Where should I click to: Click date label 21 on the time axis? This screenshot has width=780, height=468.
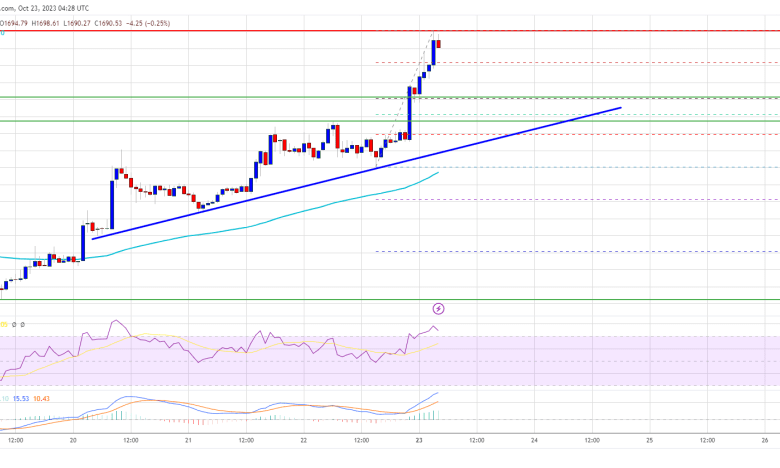[188, 439]
